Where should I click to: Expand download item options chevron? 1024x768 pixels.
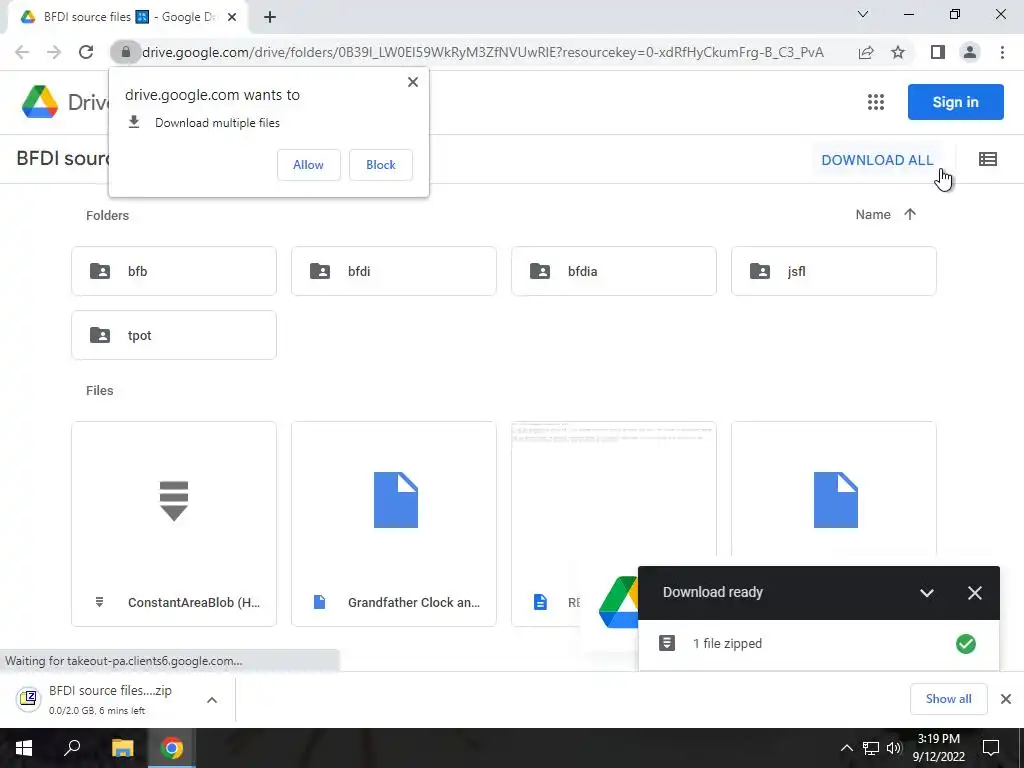click(x=212, y=700)
